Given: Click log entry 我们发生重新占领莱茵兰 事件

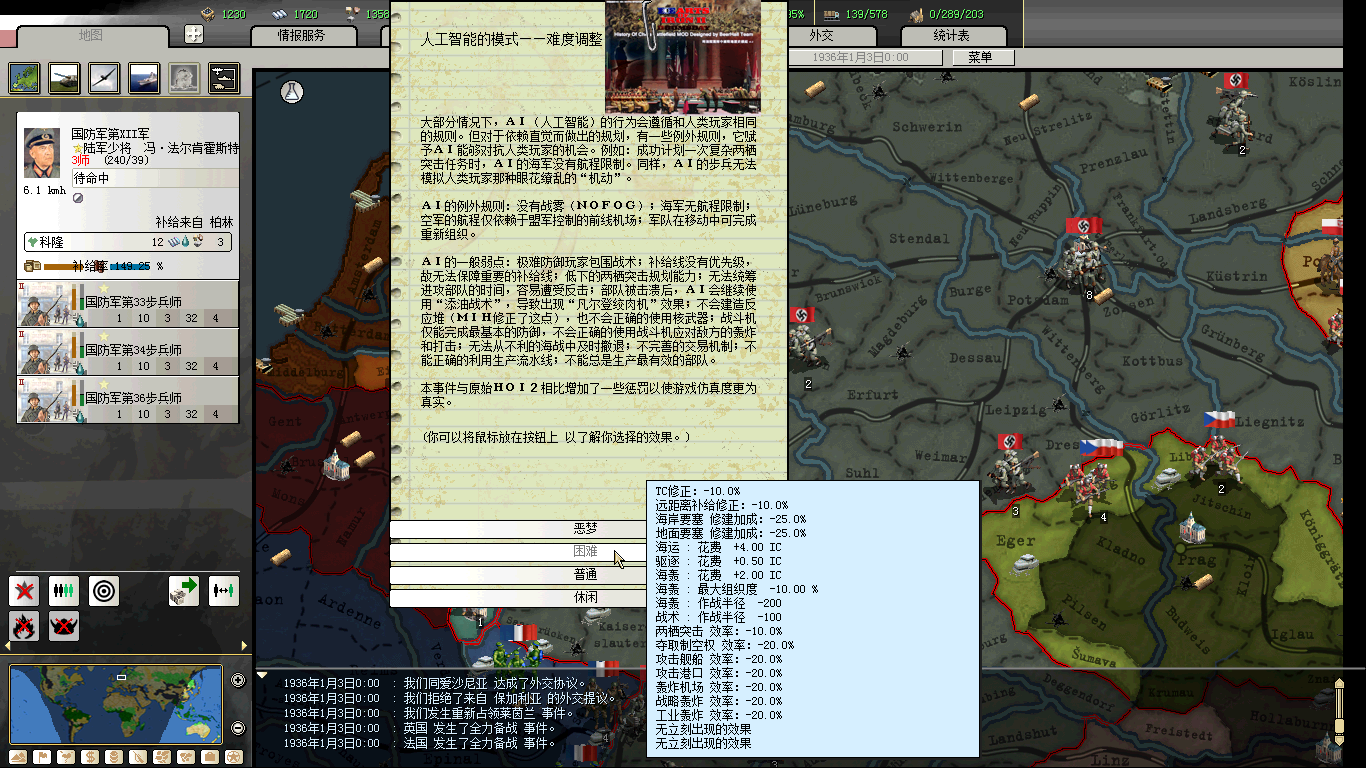Looking at the screenshot, I should point(489,714).
